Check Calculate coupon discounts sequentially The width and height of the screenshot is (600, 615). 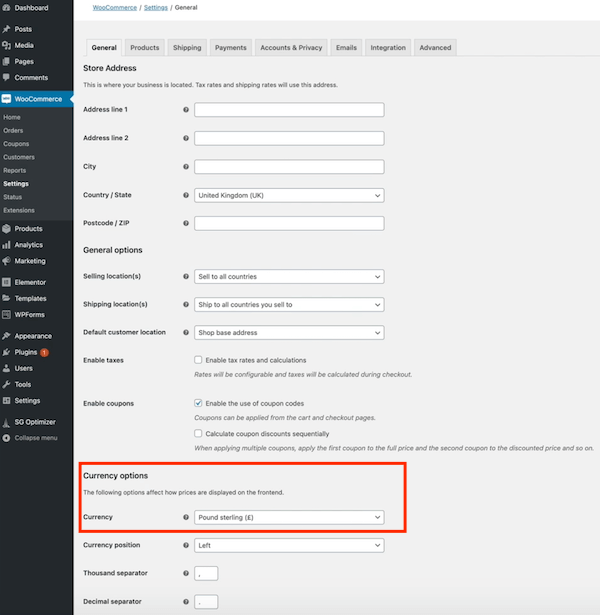[198, 434]
